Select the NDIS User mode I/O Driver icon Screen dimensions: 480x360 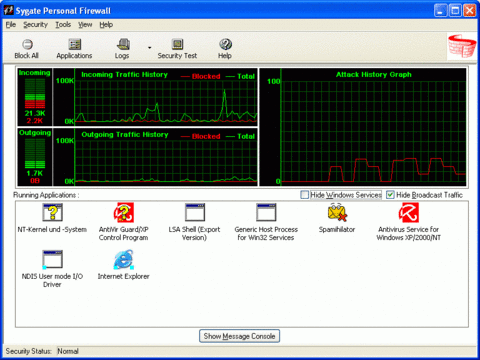click(x=52, y=259)
